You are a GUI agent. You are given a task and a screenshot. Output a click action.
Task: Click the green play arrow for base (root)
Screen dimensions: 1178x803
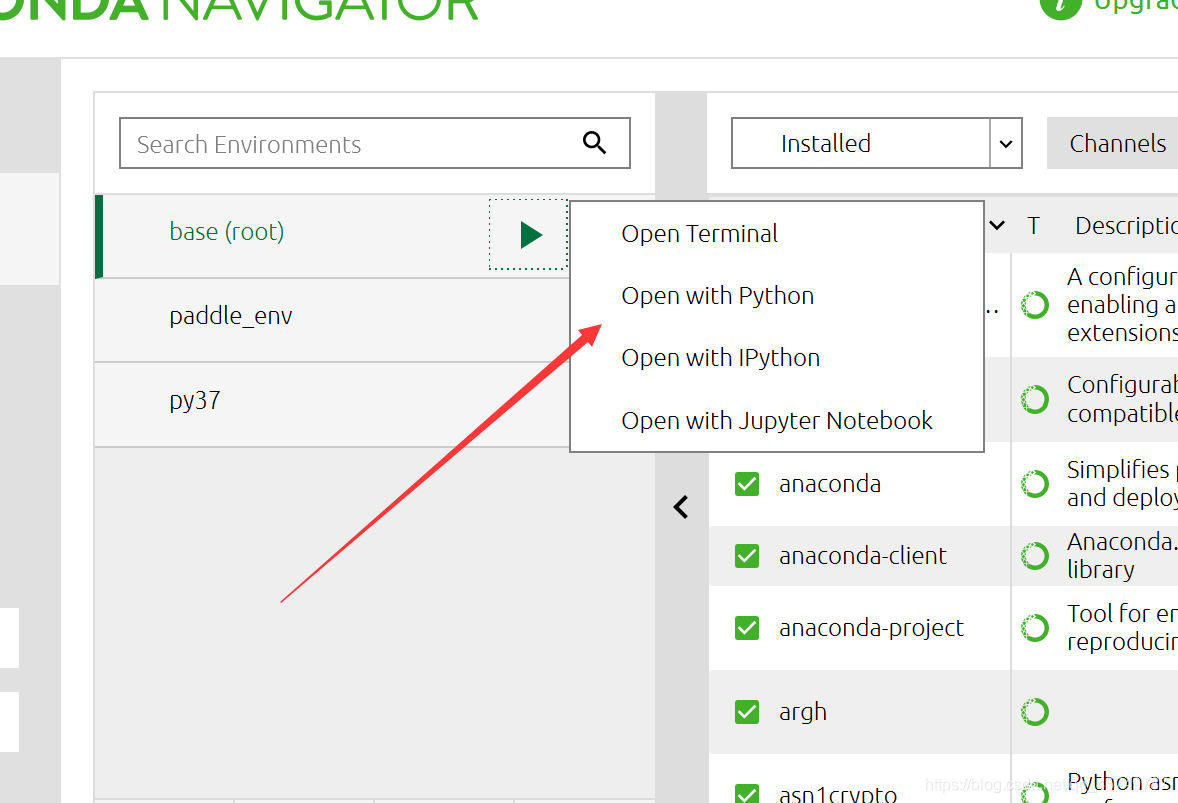tap(531, 234)
